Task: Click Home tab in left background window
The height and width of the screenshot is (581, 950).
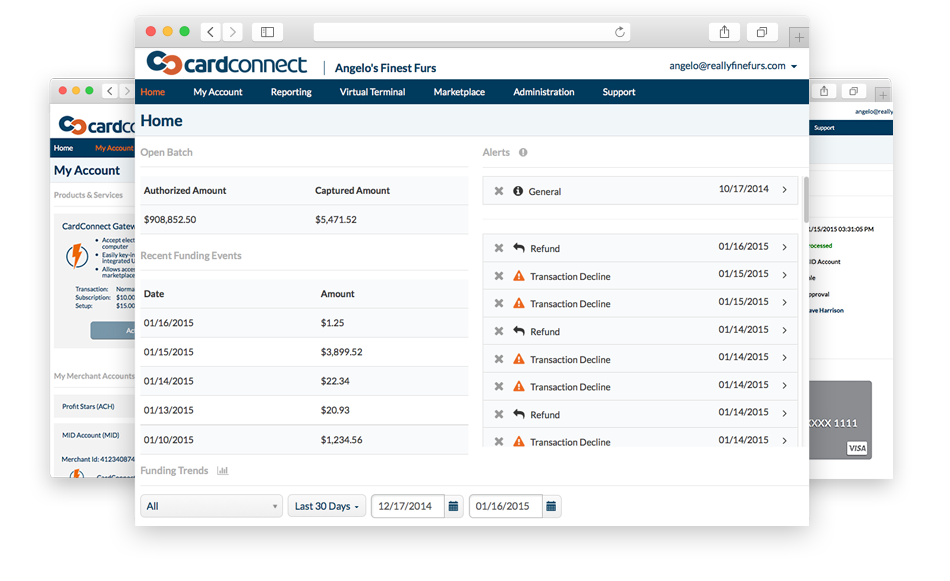Action: point(63,148)
